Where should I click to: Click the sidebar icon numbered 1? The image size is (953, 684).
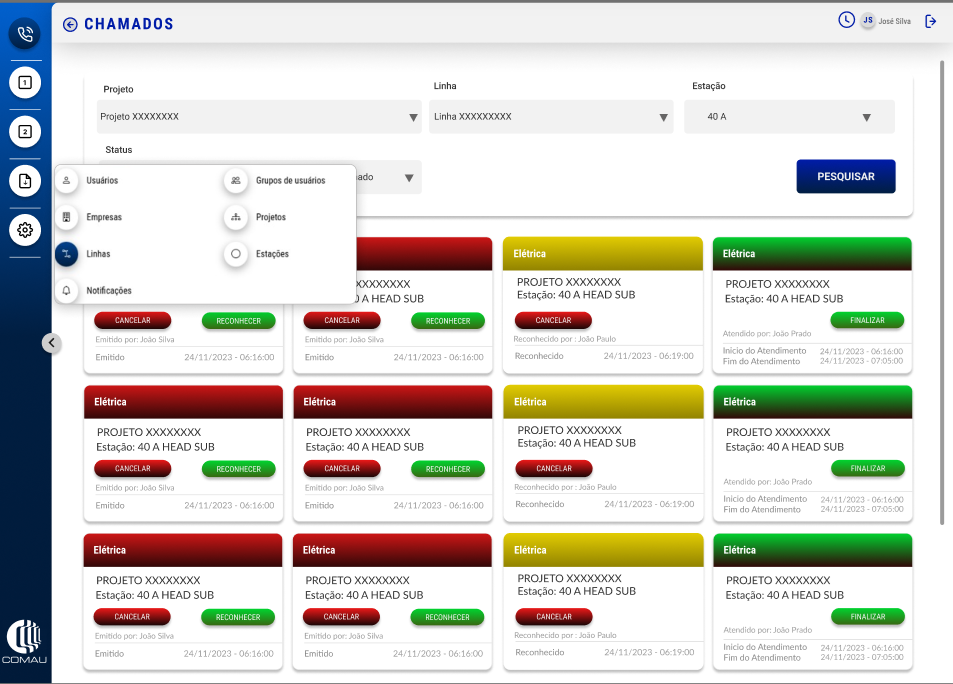click(x=25, y=83)
